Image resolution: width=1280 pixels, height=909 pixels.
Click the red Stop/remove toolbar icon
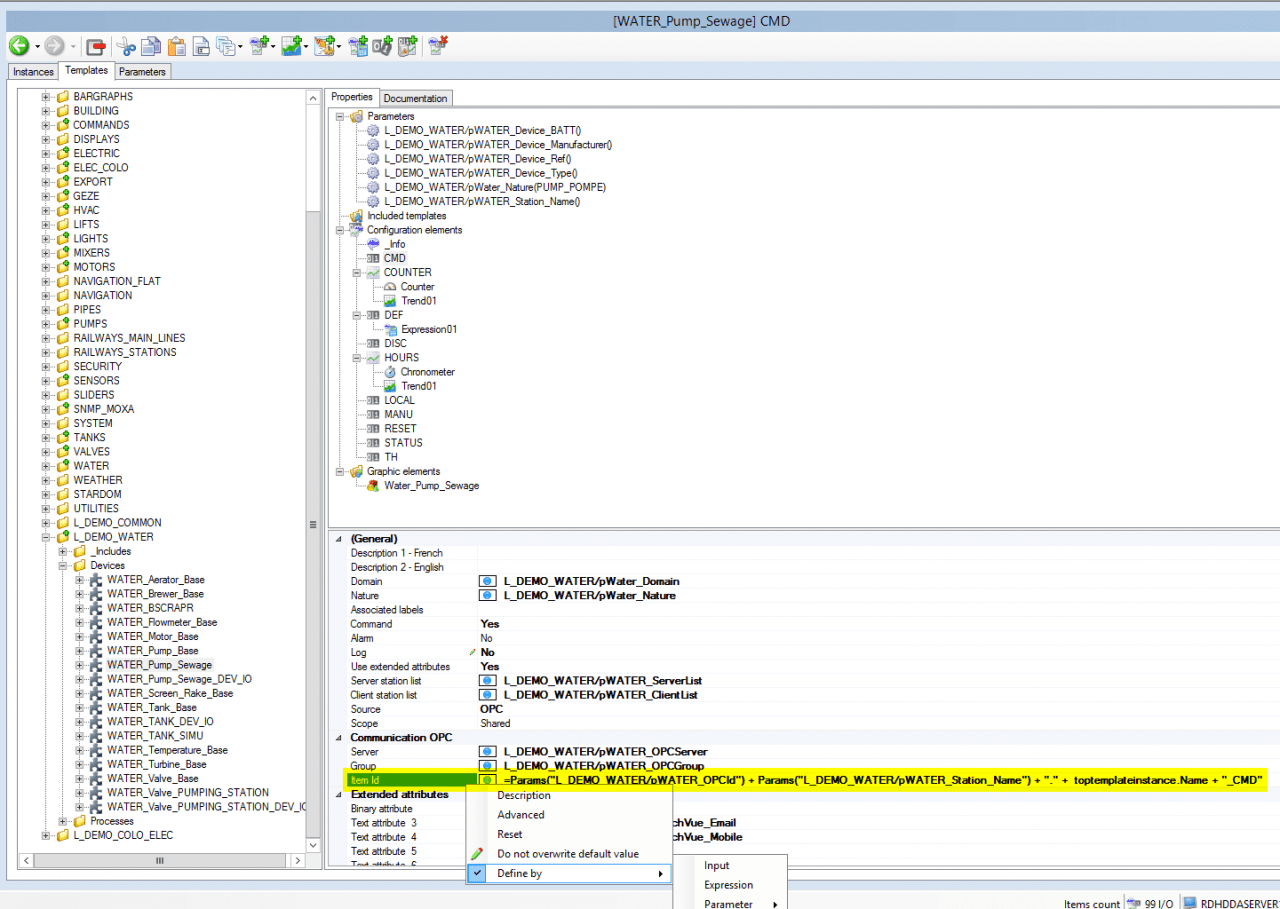96,46
